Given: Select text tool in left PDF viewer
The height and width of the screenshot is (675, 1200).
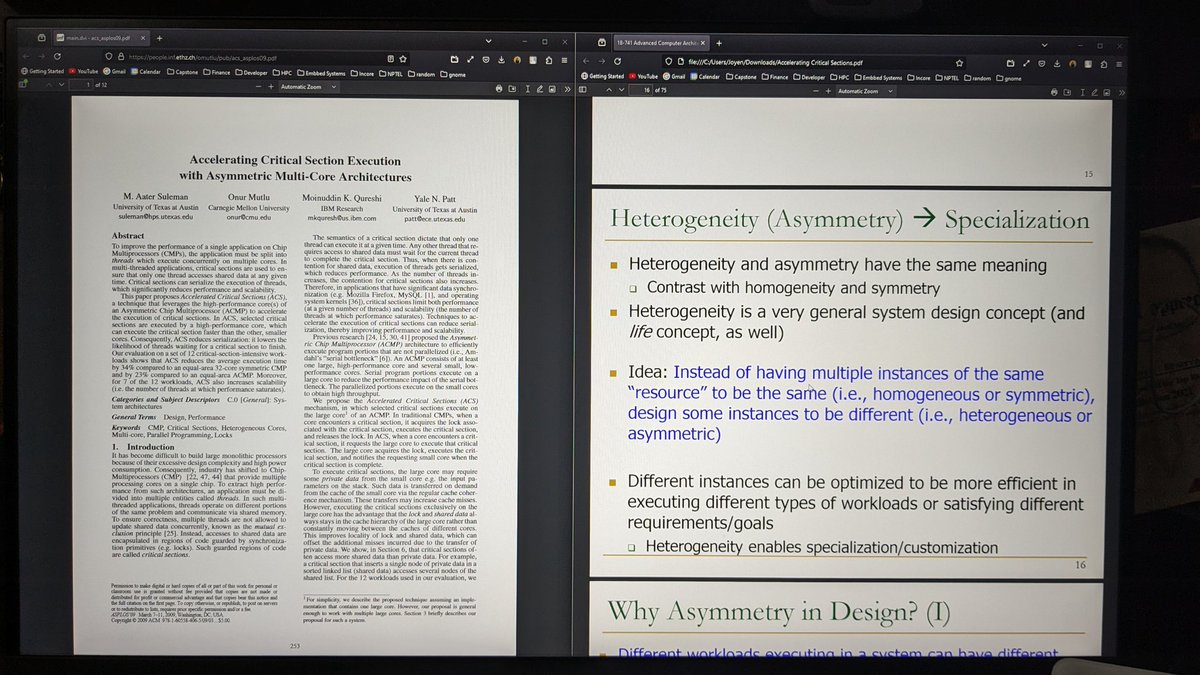Looking at the screenshot, I should 527,88.
